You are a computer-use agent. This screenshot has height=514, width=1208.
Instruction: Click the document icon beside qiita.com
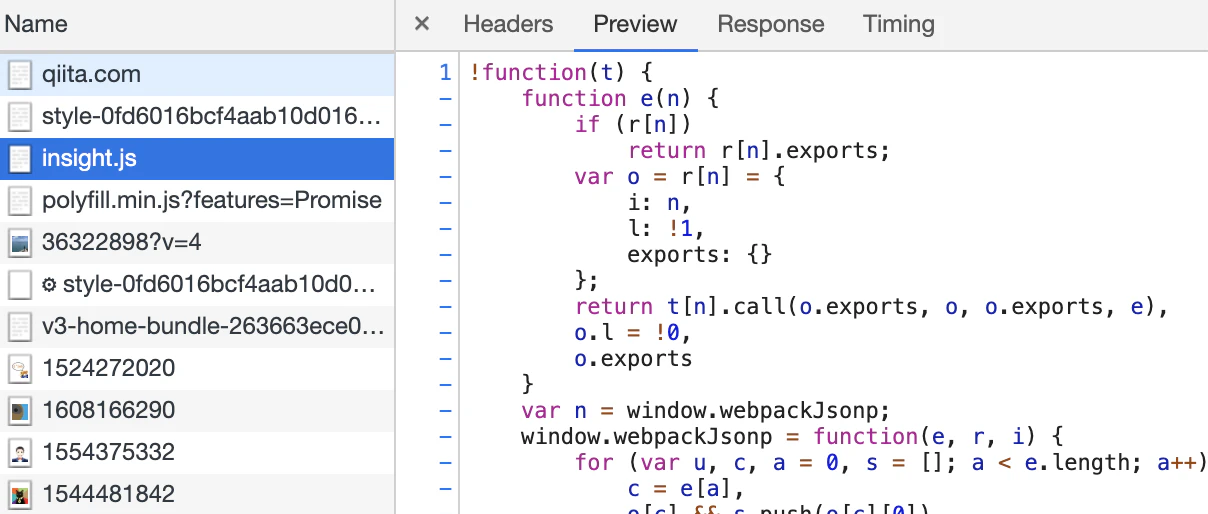pos(20,75)
